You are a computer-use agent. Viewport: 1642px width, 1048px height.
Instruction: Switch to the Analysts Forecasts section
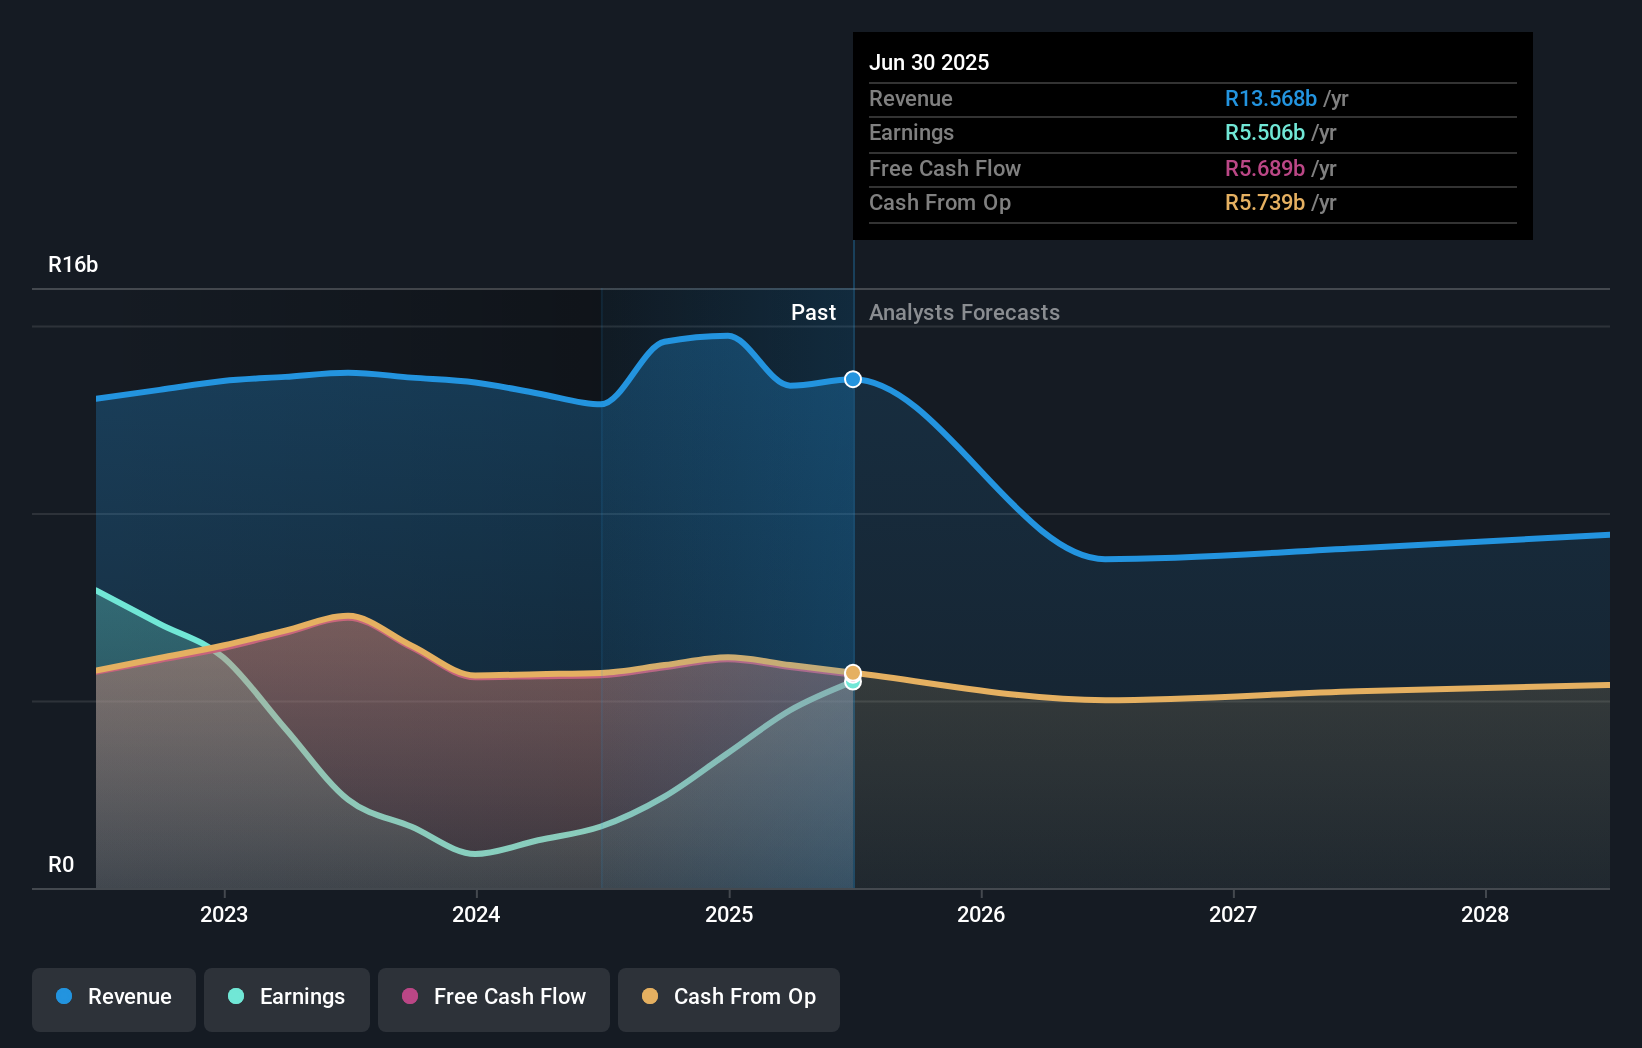(963, 312)
